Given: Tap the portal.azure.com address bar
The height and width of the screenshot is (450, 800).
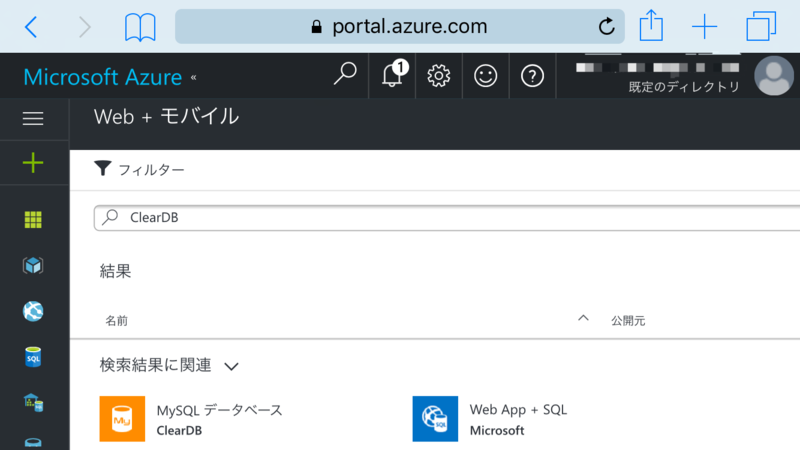Looking at the screenshot, I should click(399, 27).
